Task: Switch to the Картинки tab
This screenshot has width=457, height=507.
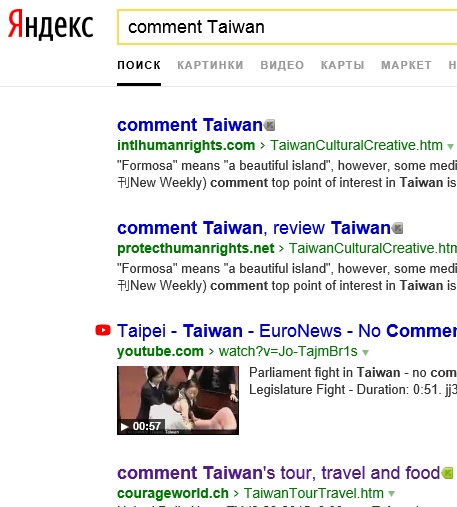Action: tap(210, 65)
